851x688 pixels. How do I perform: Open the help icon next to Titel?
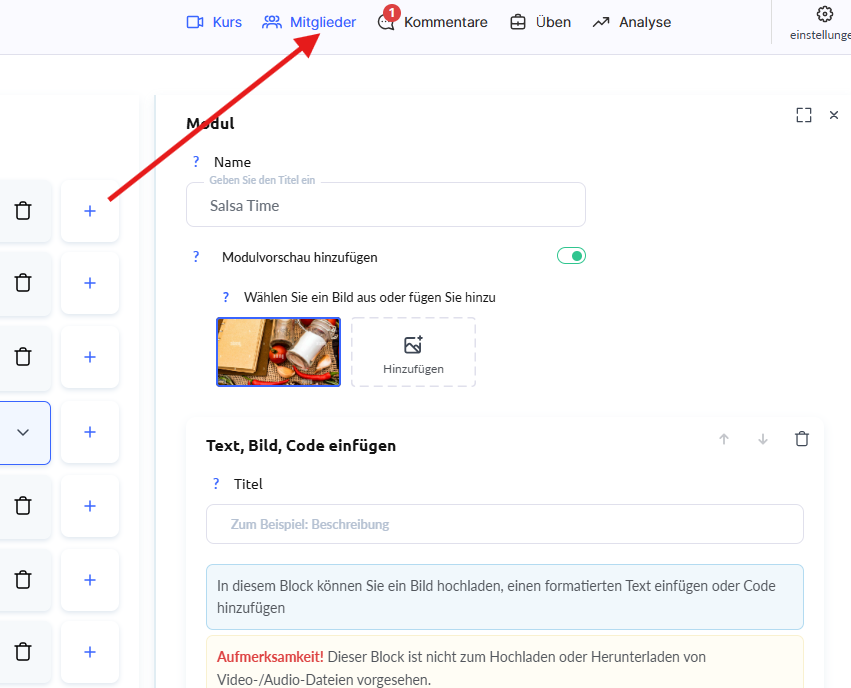pos(216,484)
